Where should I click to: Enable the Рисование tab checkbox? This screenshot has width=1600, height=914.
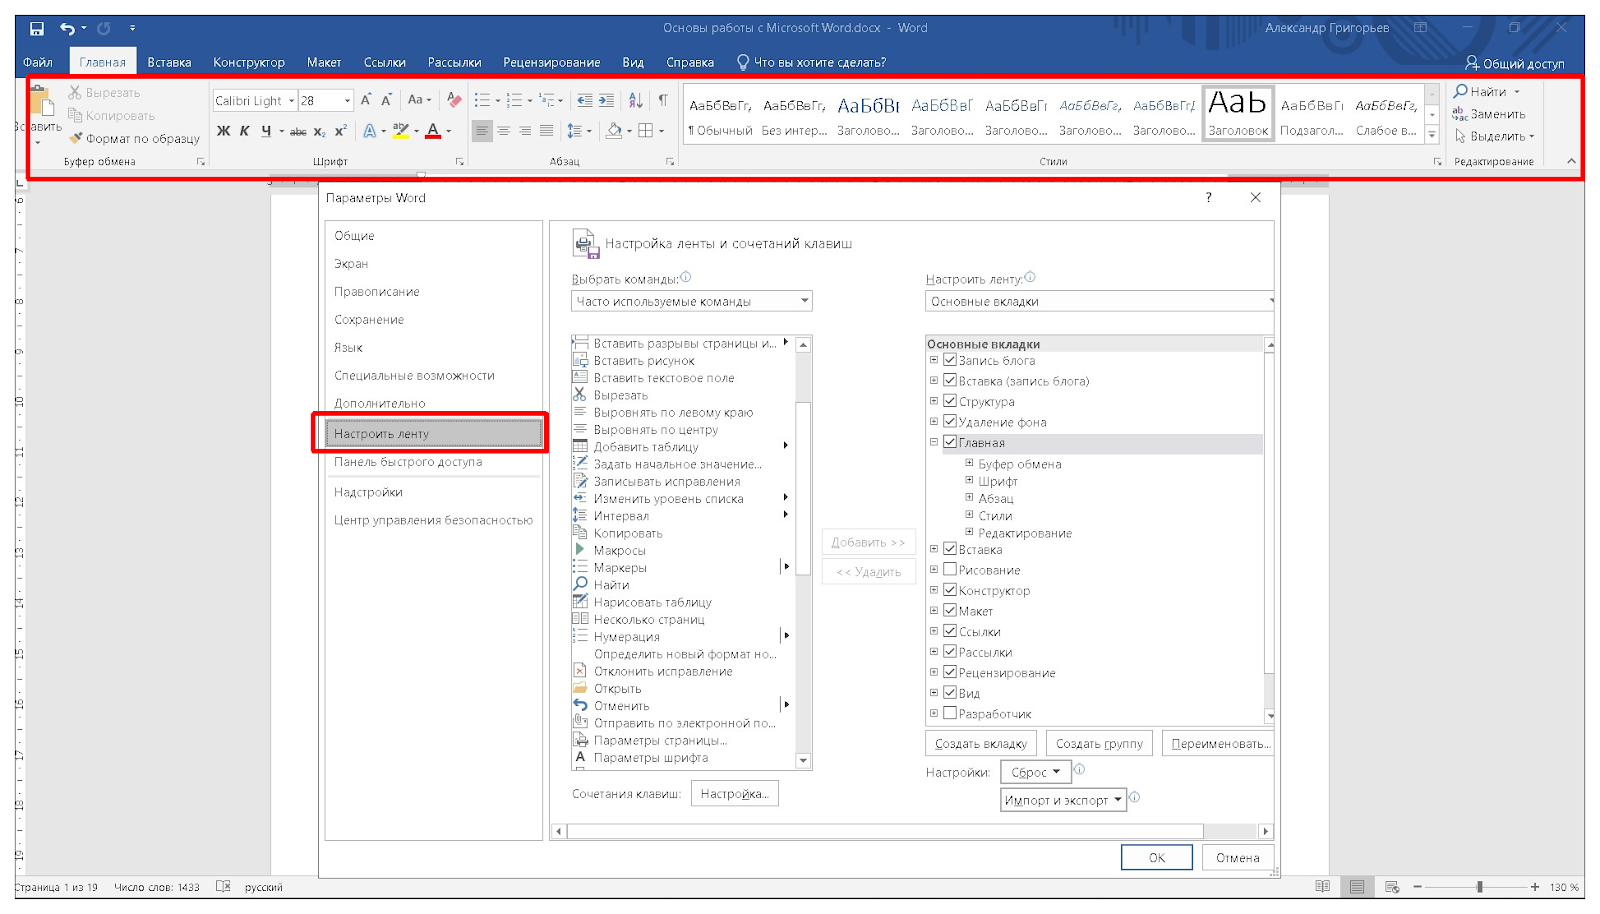click(x=950, y=570)
